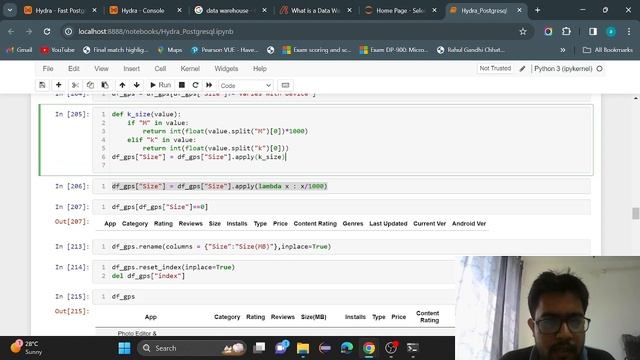Viewport: 640px width, 360px height.
Task: Open Microsoft Edge from the taskbar
Action: coord(347,348)
